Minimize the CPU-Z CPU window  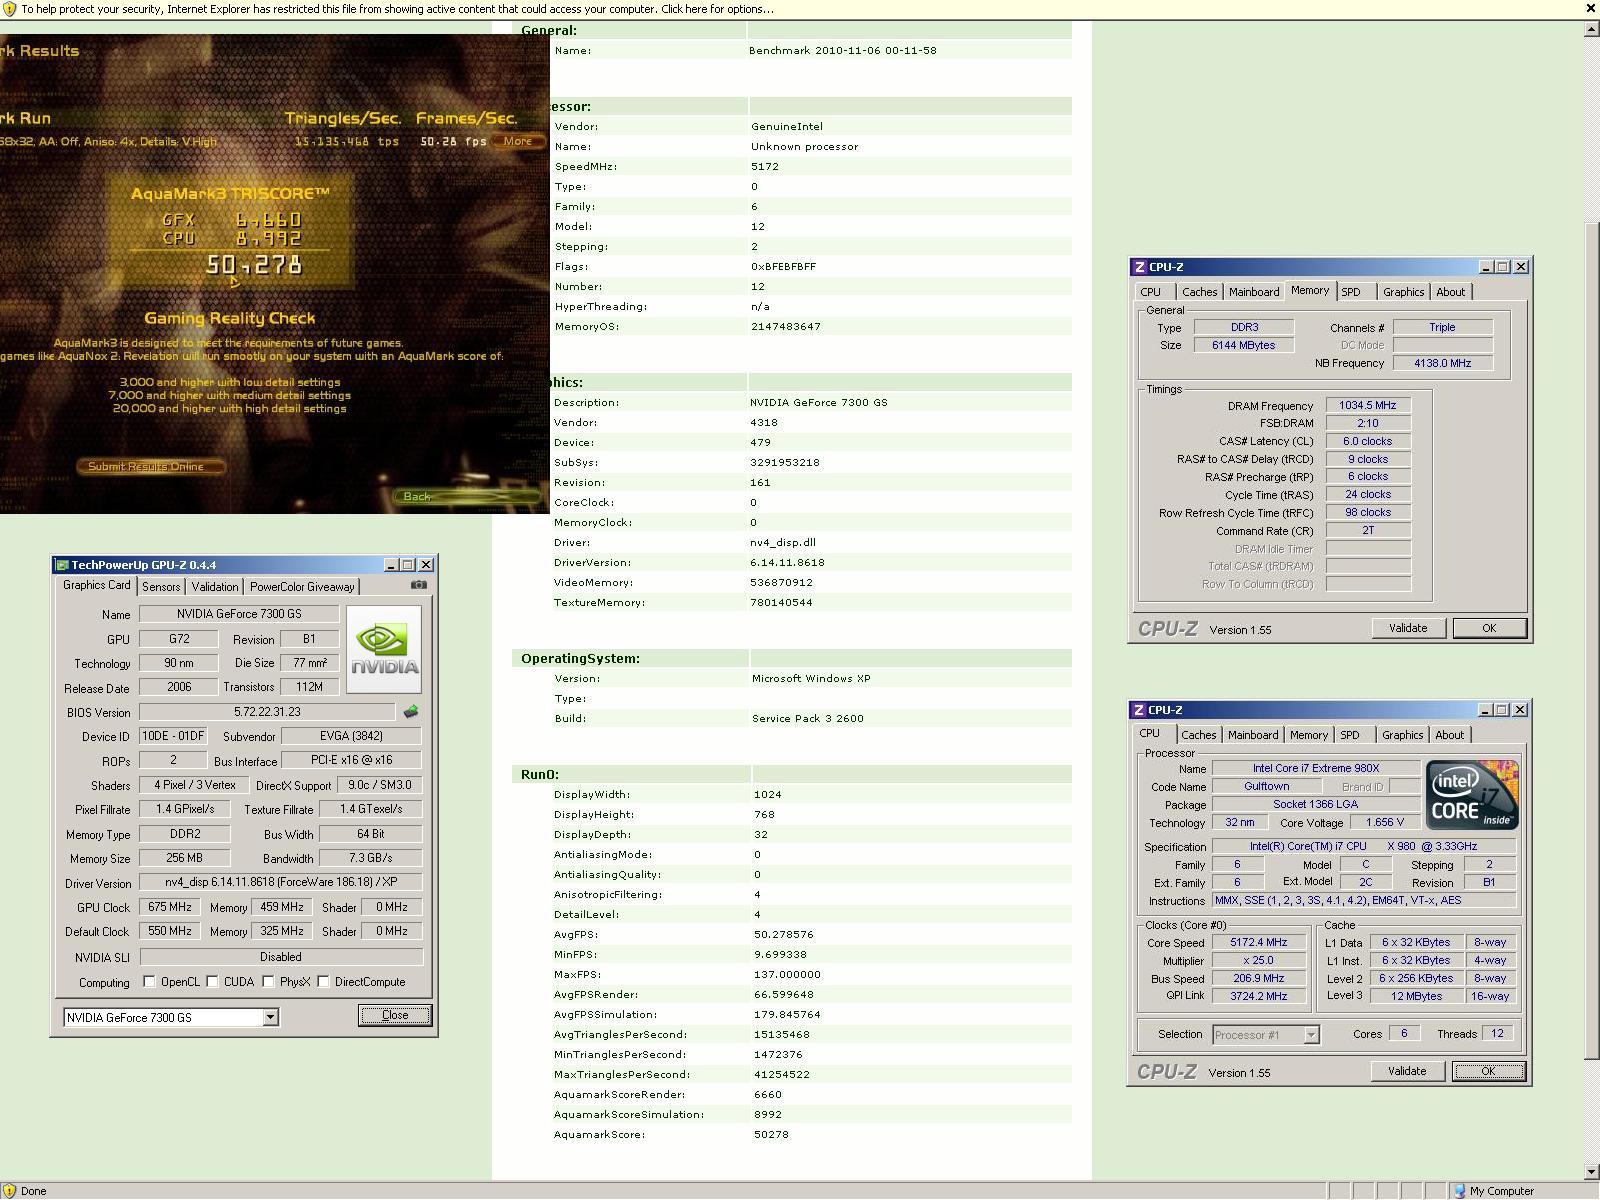click(1486, 710)
